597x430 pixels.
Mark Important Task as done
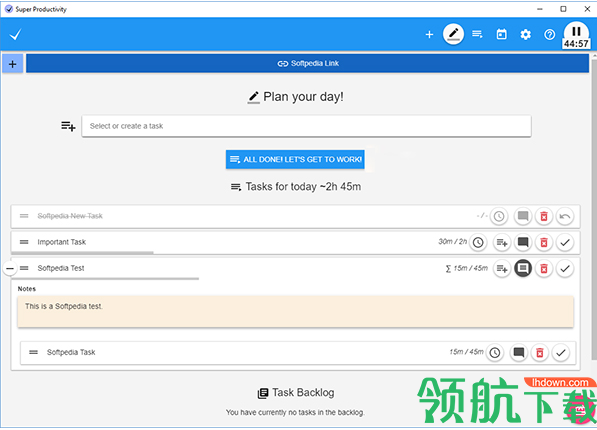click(565, 242)
